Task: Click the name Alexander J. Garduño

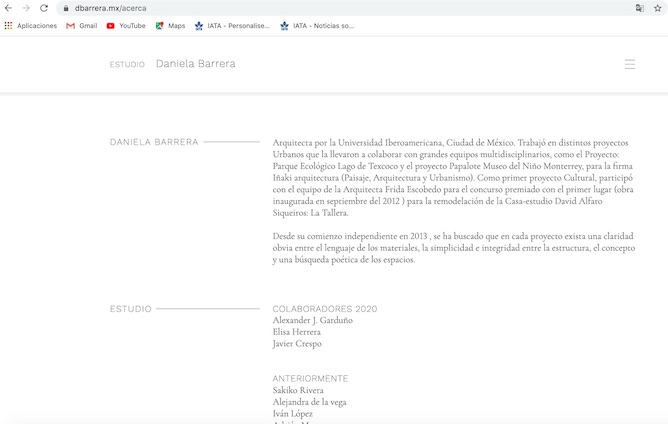Action: (312, 320)
